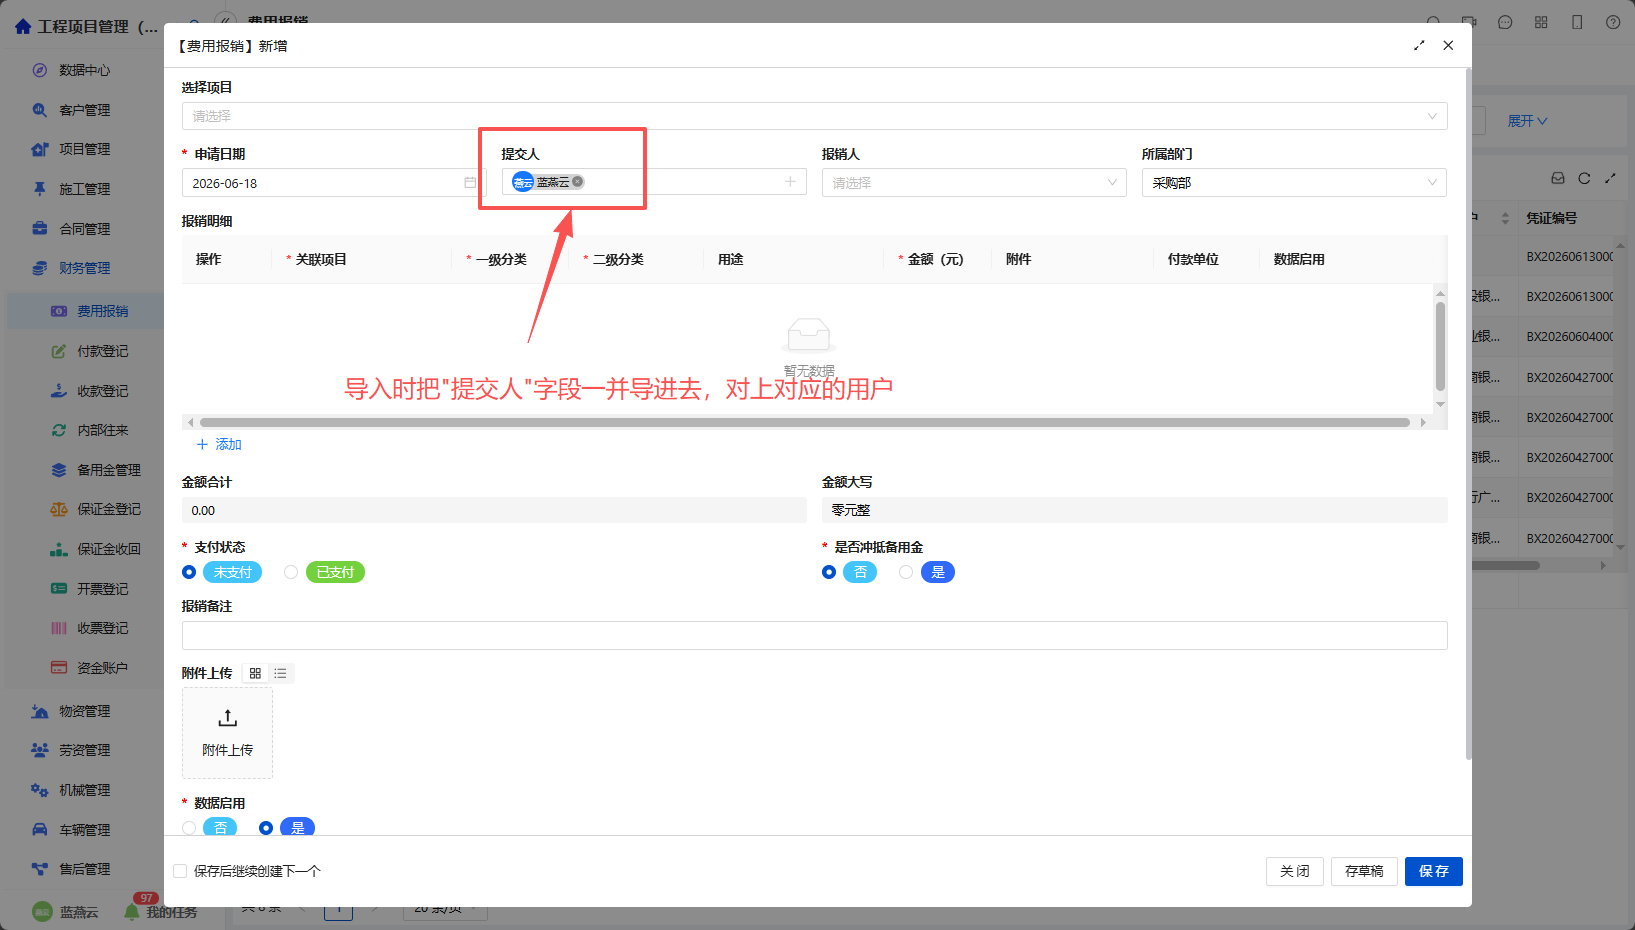Switch attachments to list view

[281, 674]
